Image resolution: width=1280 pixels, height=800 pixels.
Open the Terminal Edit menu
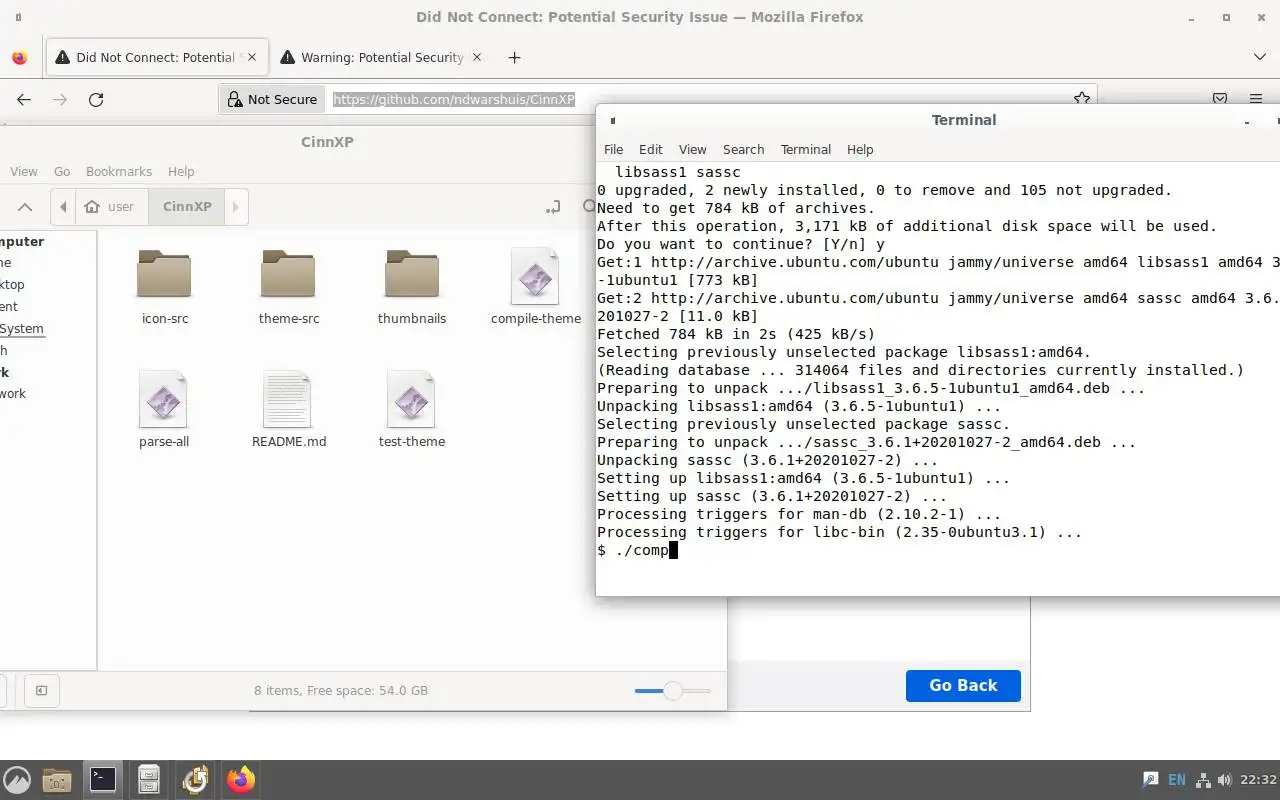651,149
